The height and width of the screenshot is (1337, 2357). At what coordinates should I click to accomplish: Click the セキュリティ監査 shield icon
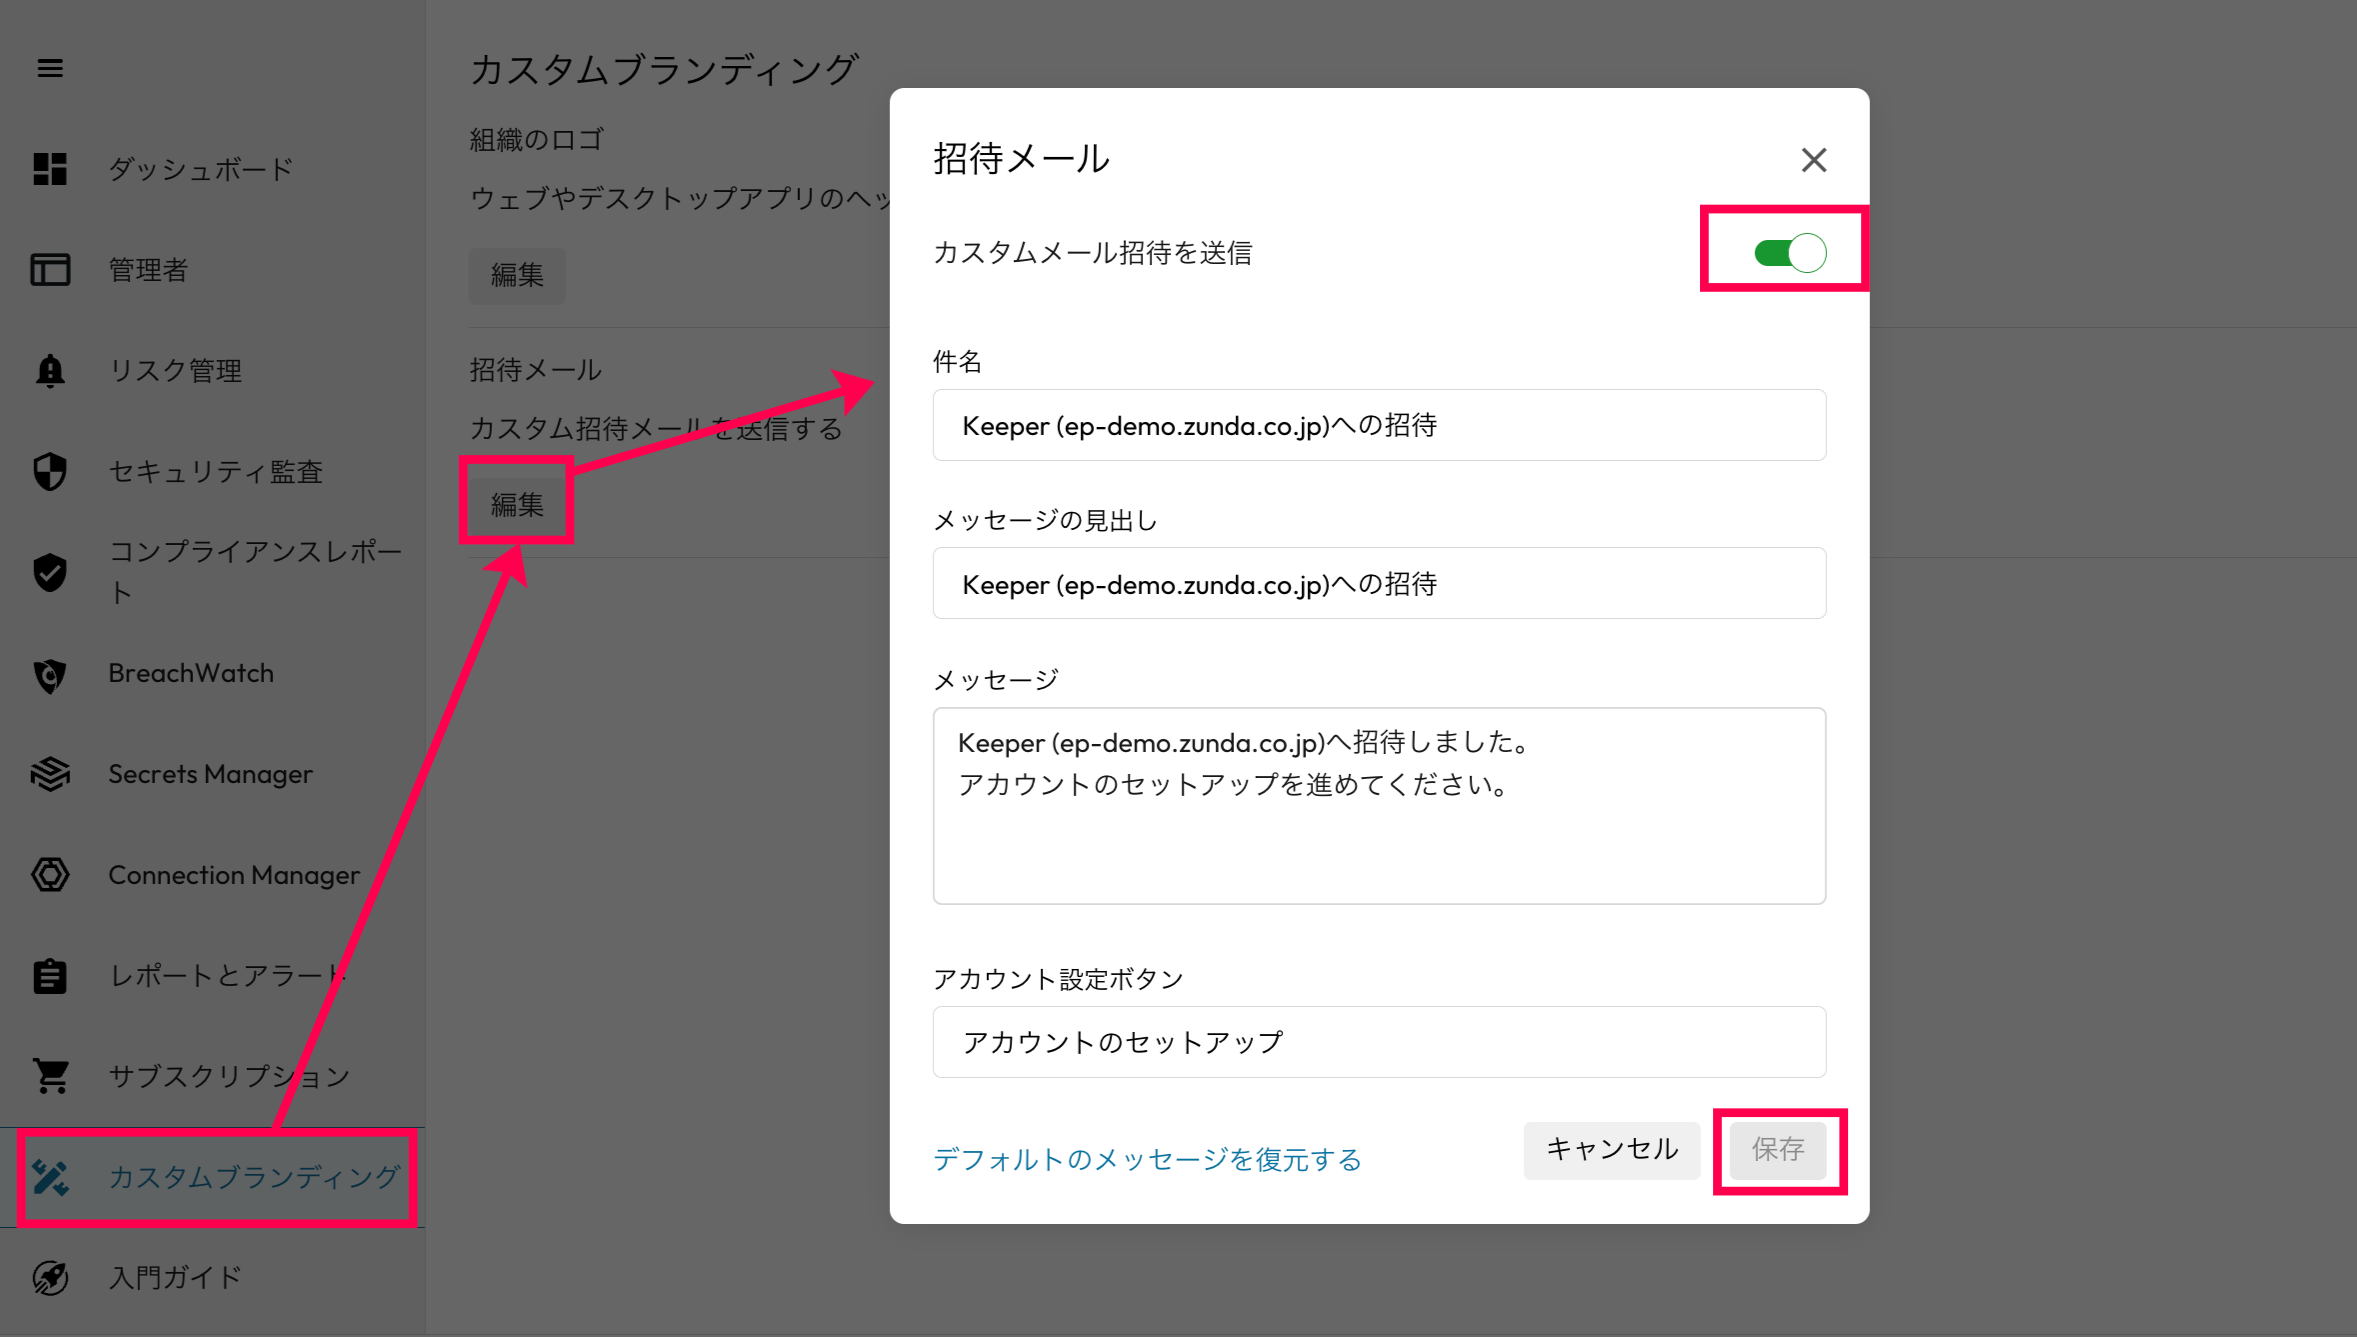coord(50,472)
